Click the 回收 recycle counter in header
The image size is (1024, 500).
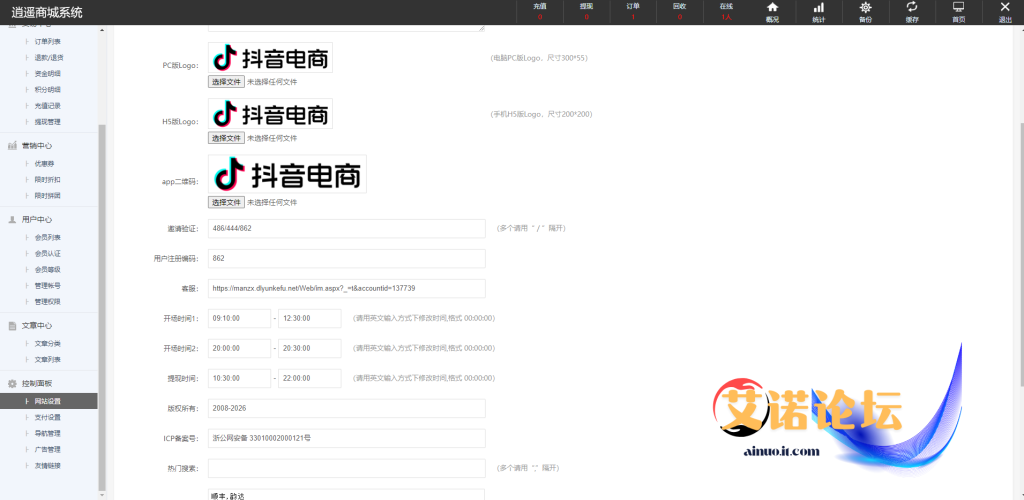(679, 11)
